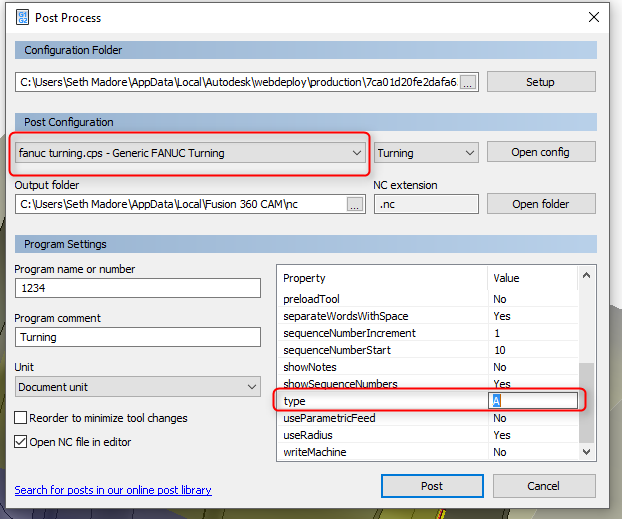The image size is (622, 519).
Task: Open the online post library link
Action: click(x=113, y=490)
